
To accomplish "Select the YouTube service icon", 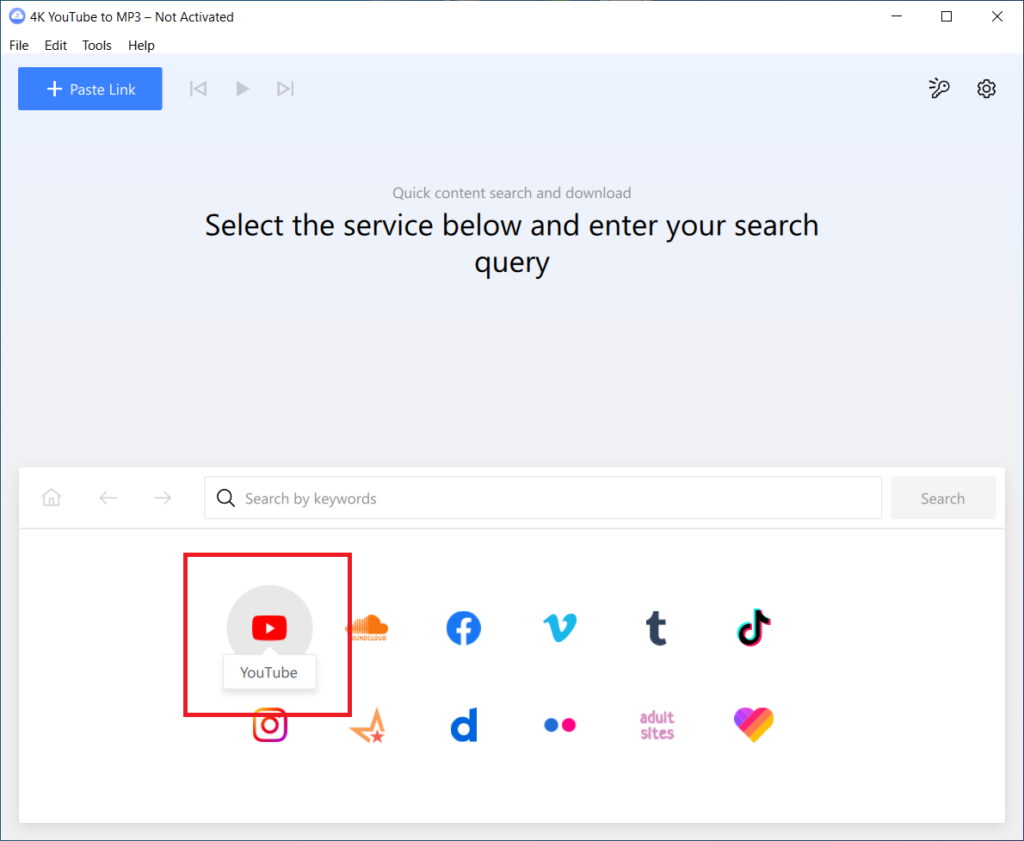I will pyautogui.click(x=269, y=627).
